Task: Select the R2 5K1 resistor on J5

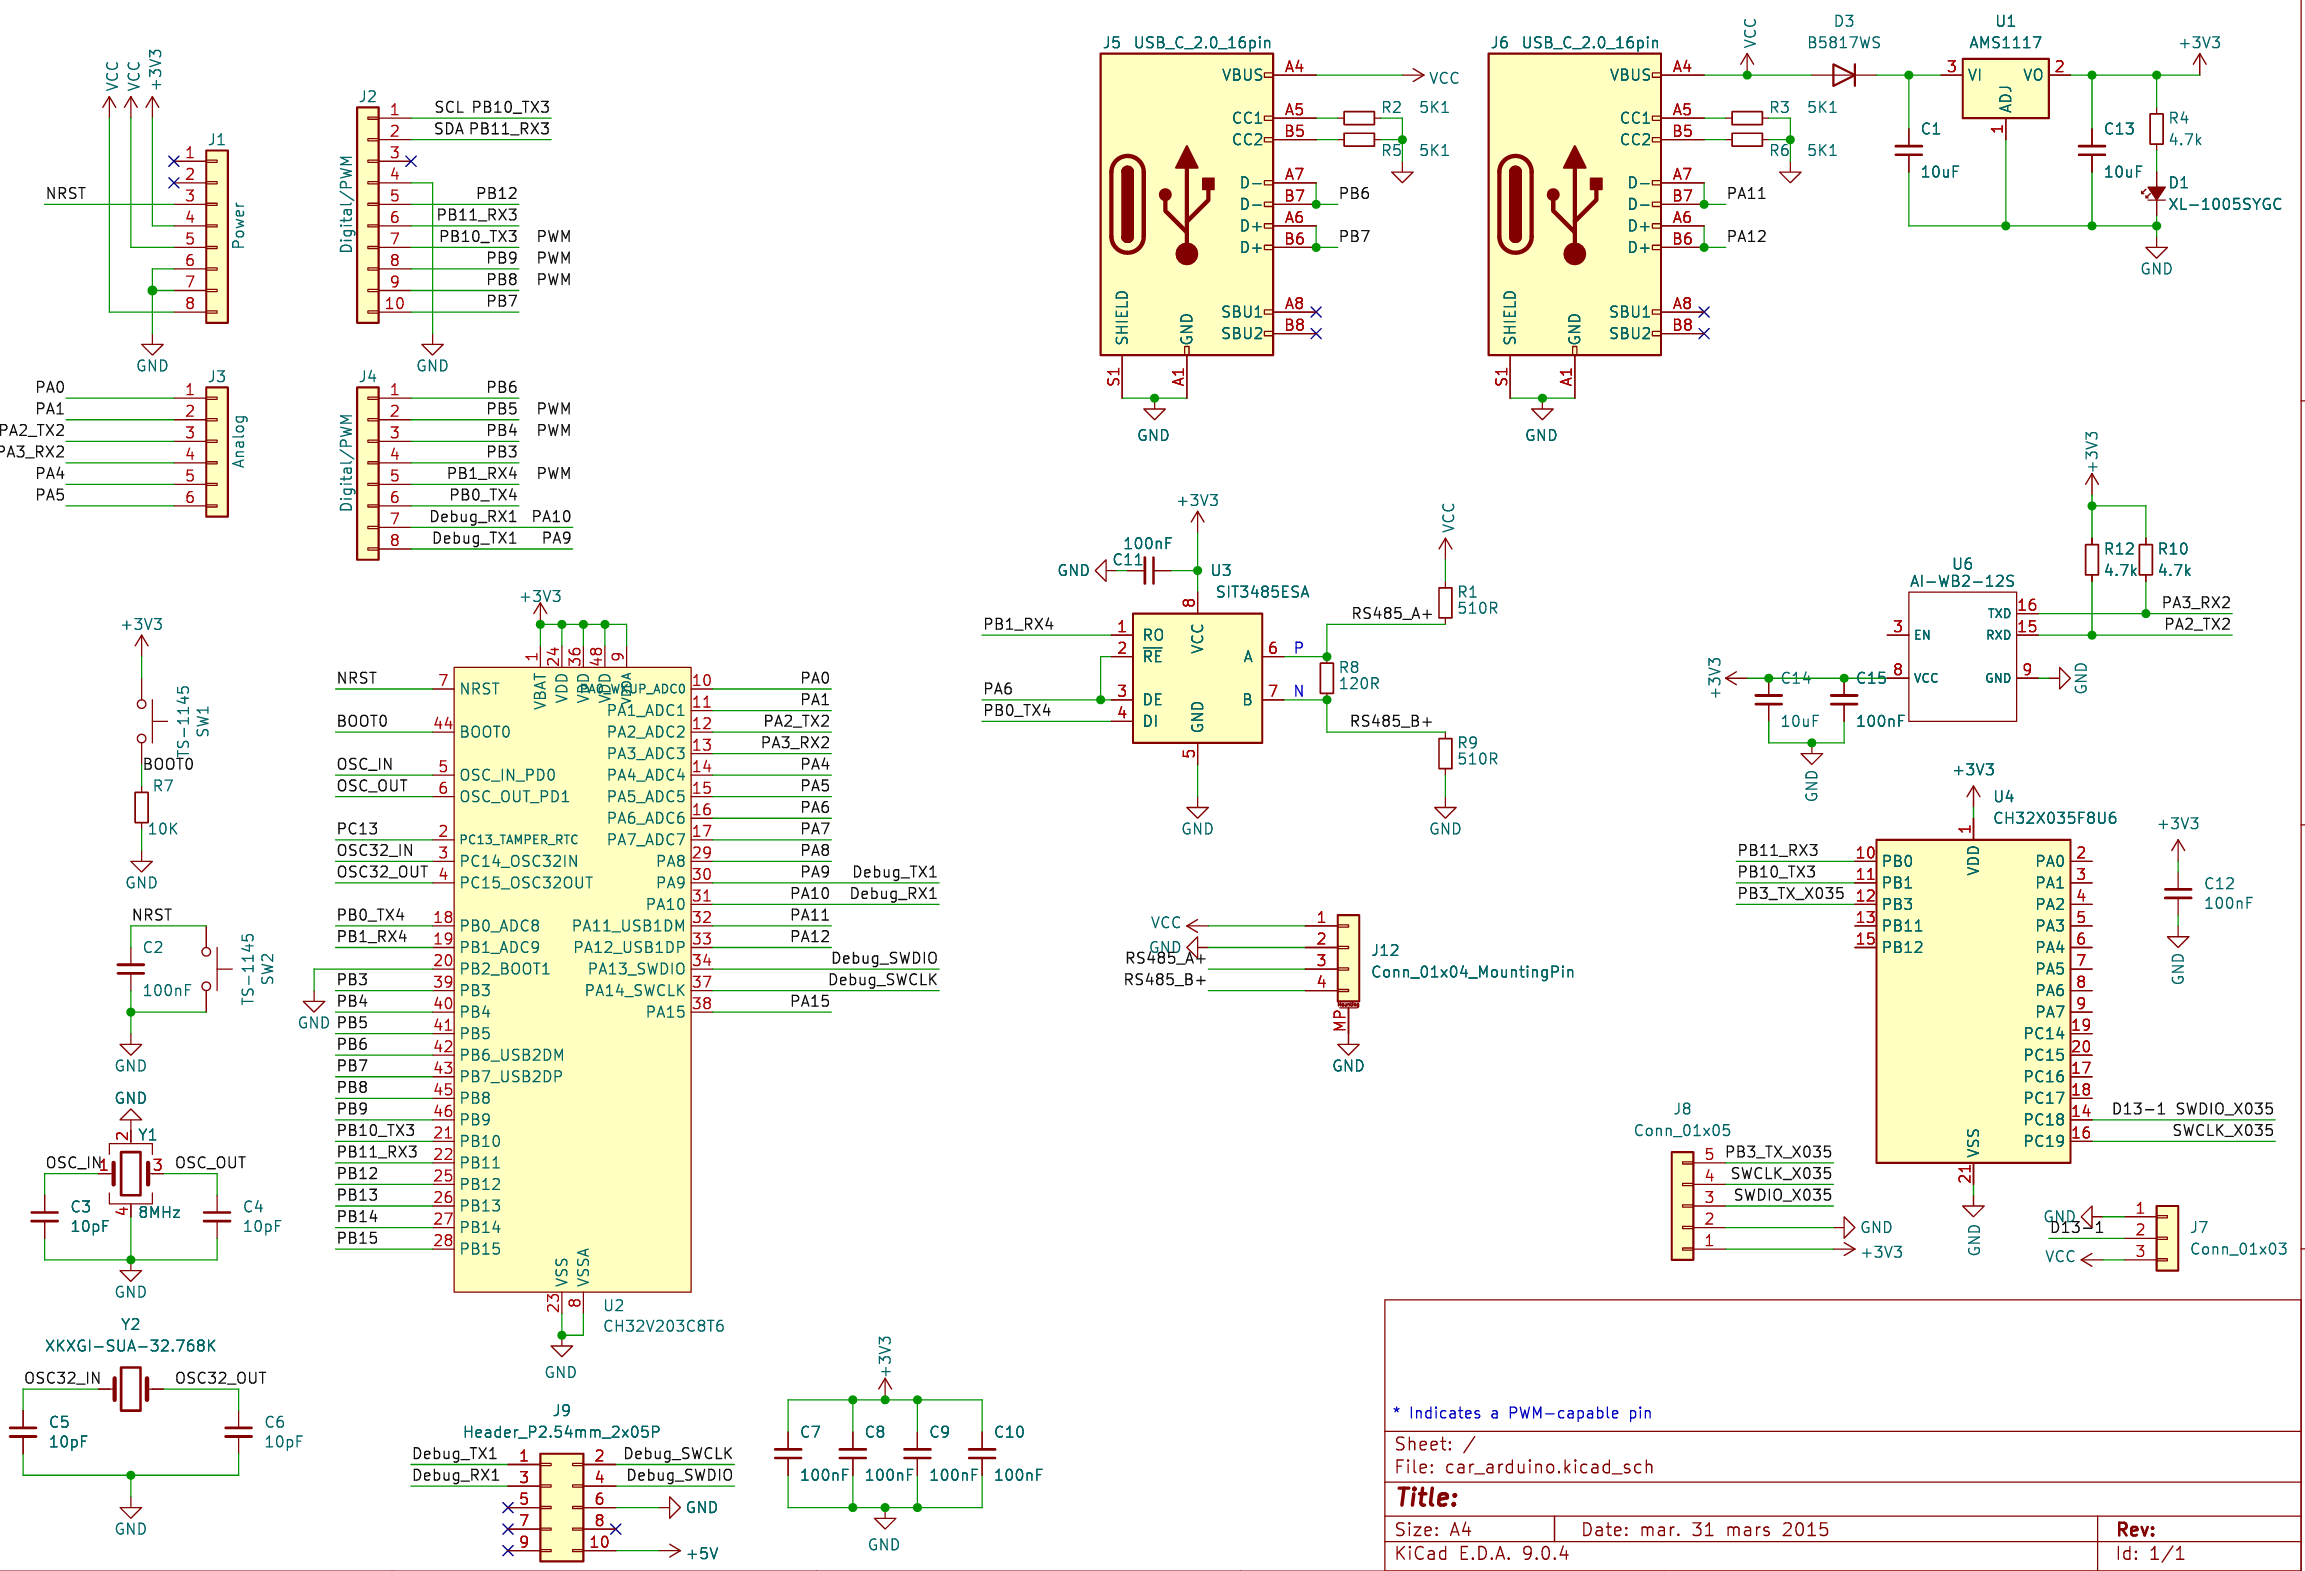Action: pos(1358,117)
